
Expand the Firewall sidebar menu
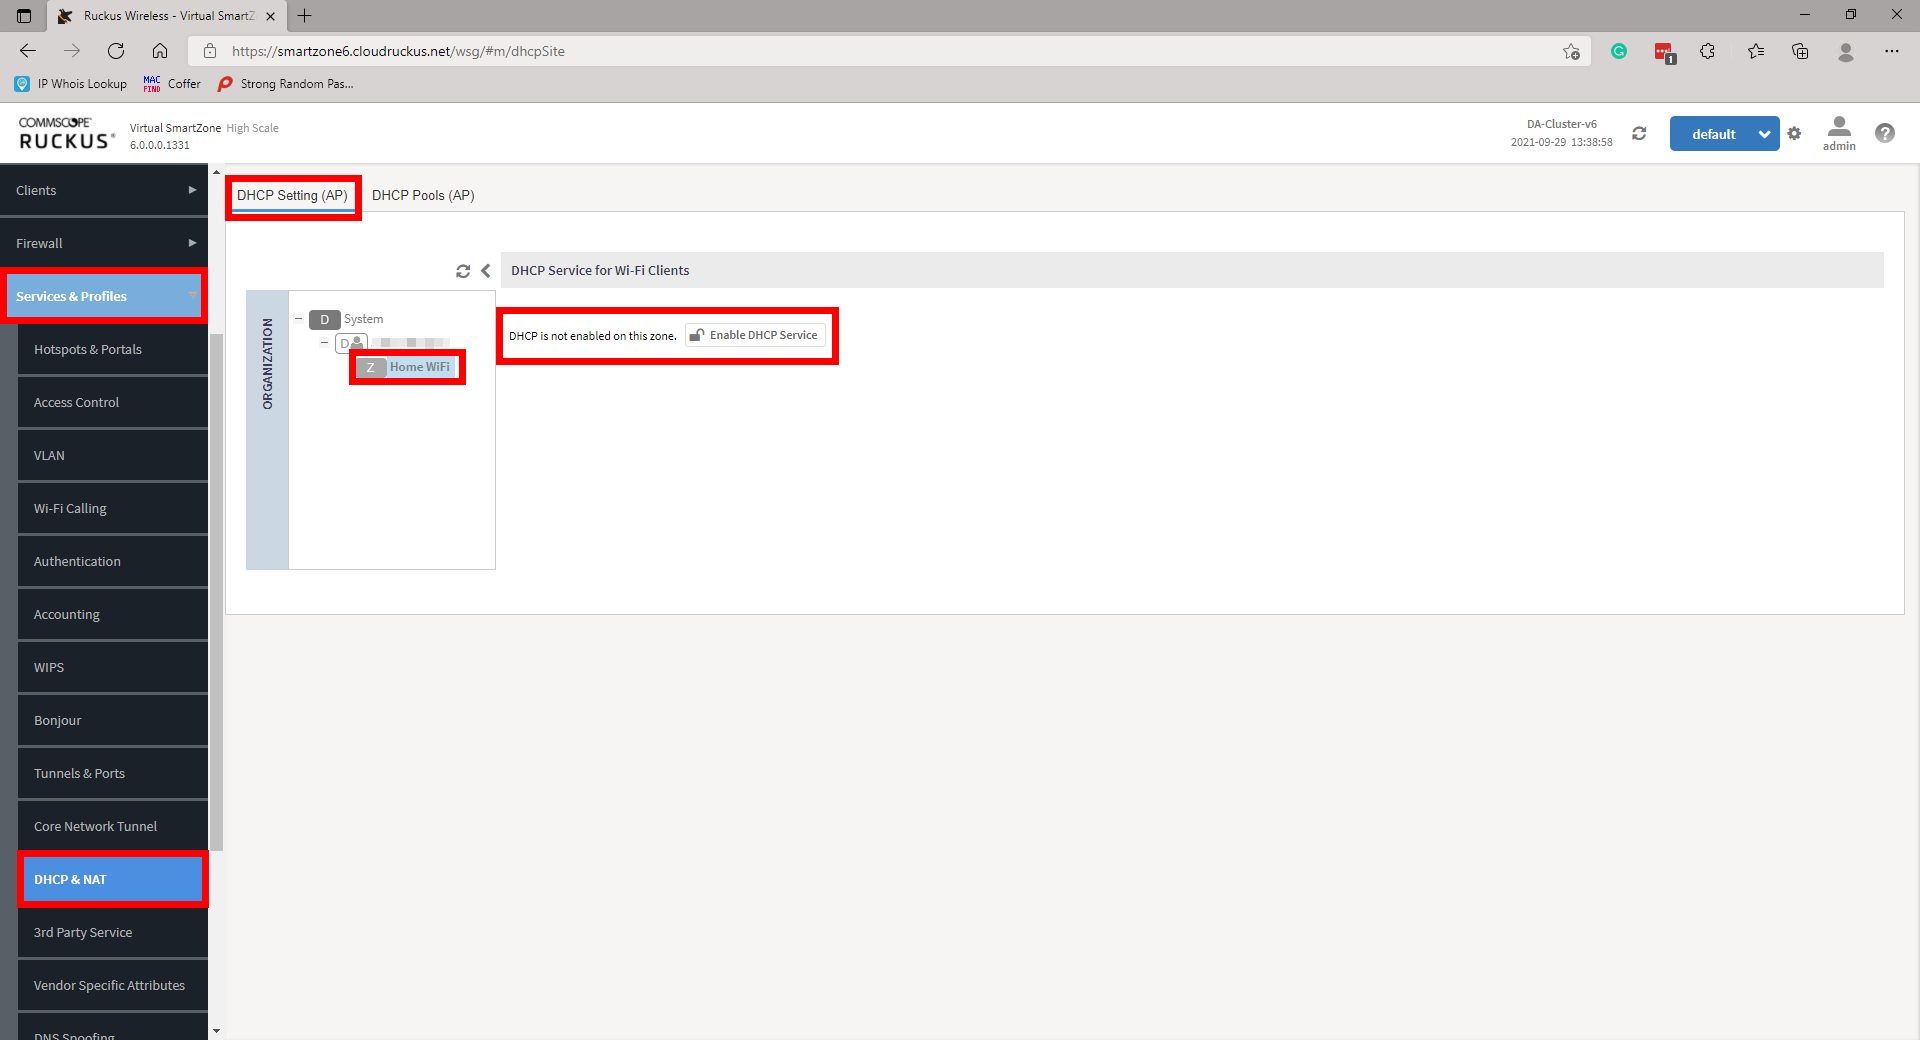[104, 243]
